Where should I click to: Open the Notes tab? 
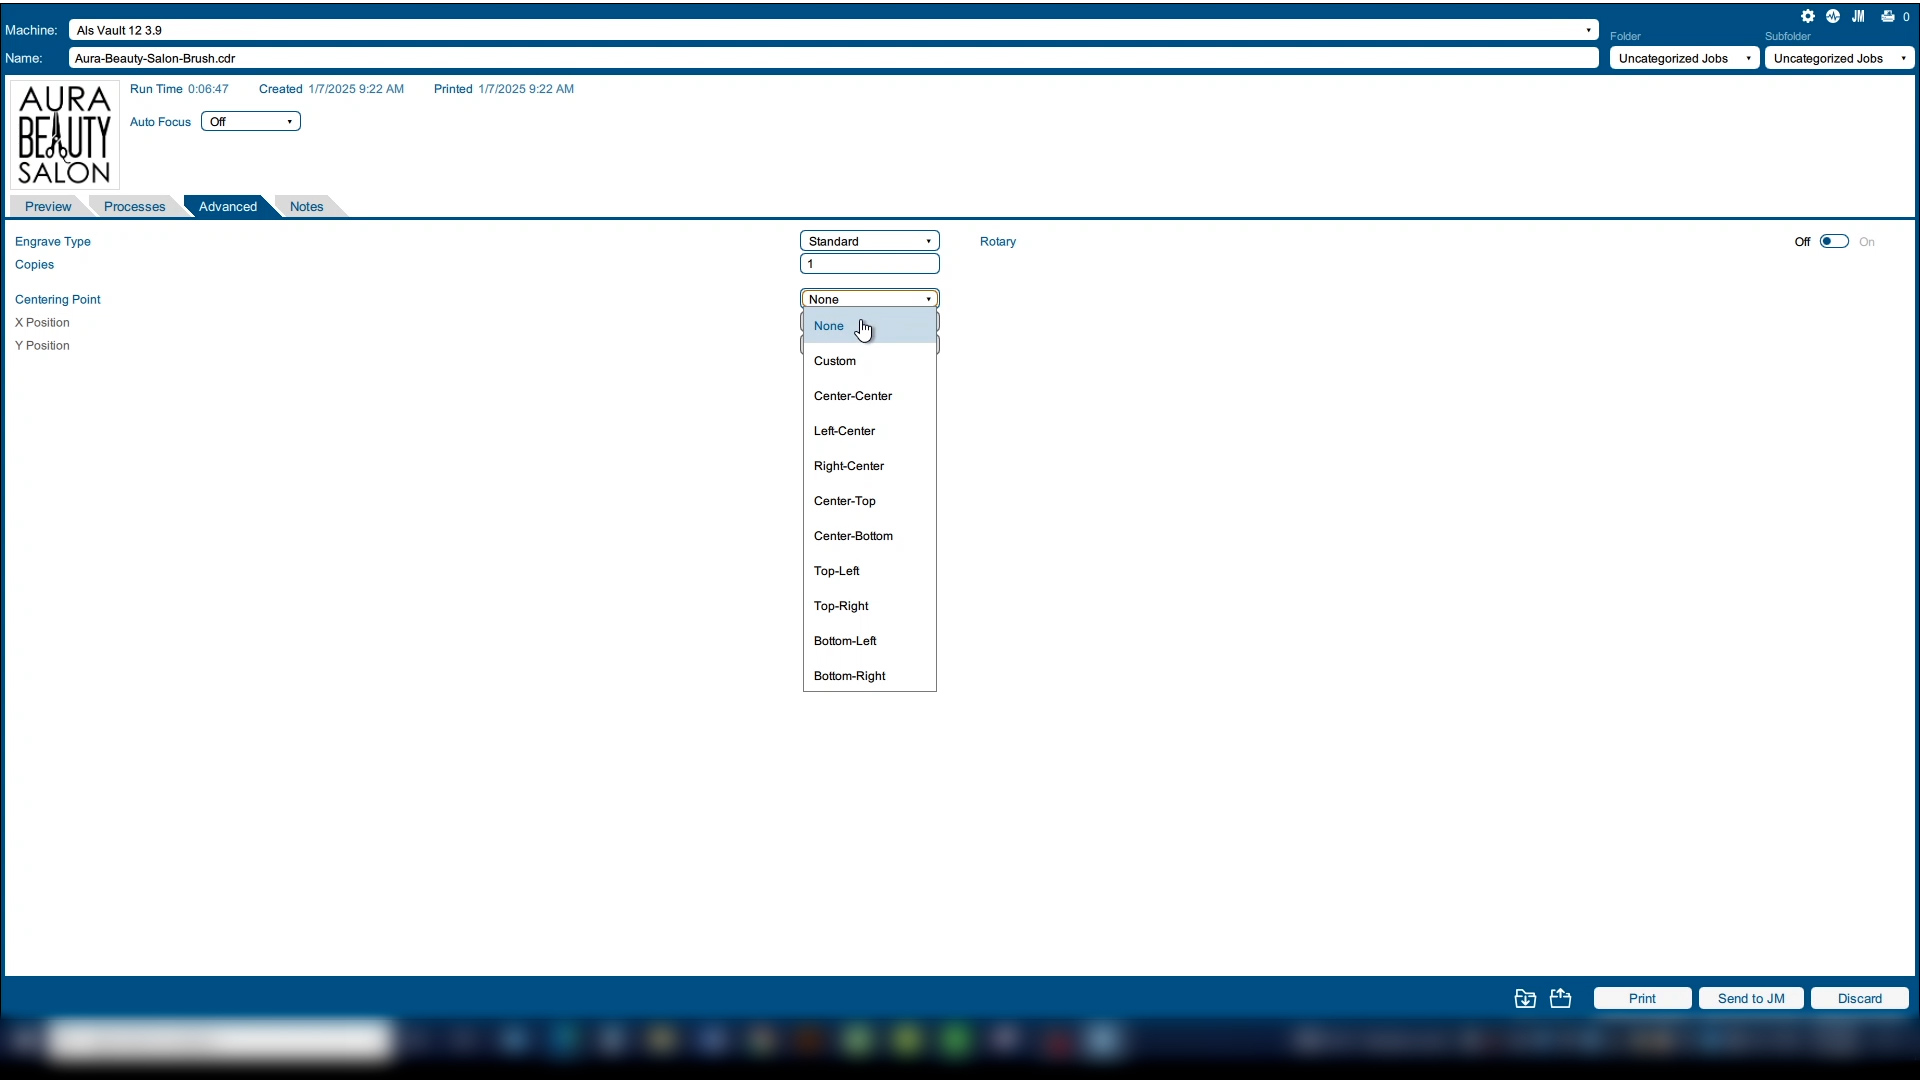pyautogui.click(x=306, y=207)
